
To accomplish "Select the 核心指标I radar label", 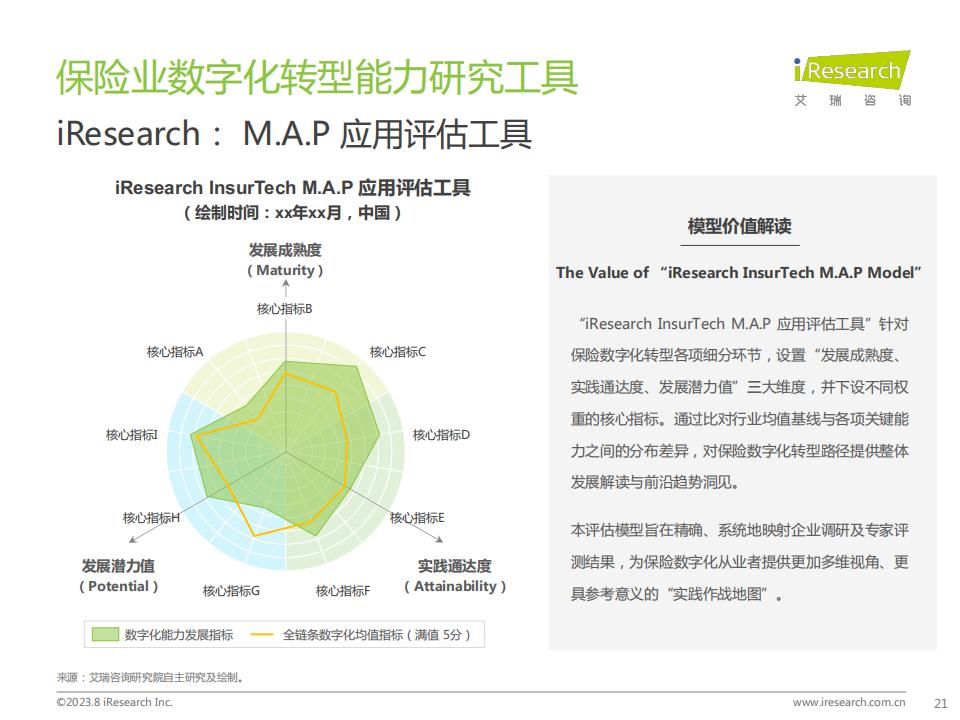I will (132, 435).
